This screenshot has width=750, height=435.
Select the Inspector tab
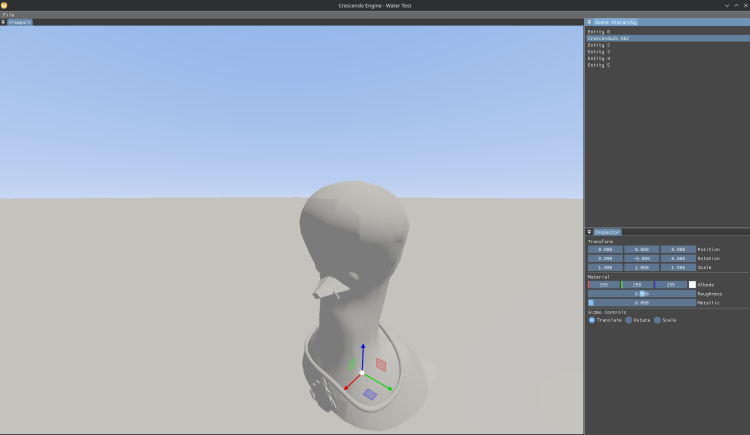(607, 232)
